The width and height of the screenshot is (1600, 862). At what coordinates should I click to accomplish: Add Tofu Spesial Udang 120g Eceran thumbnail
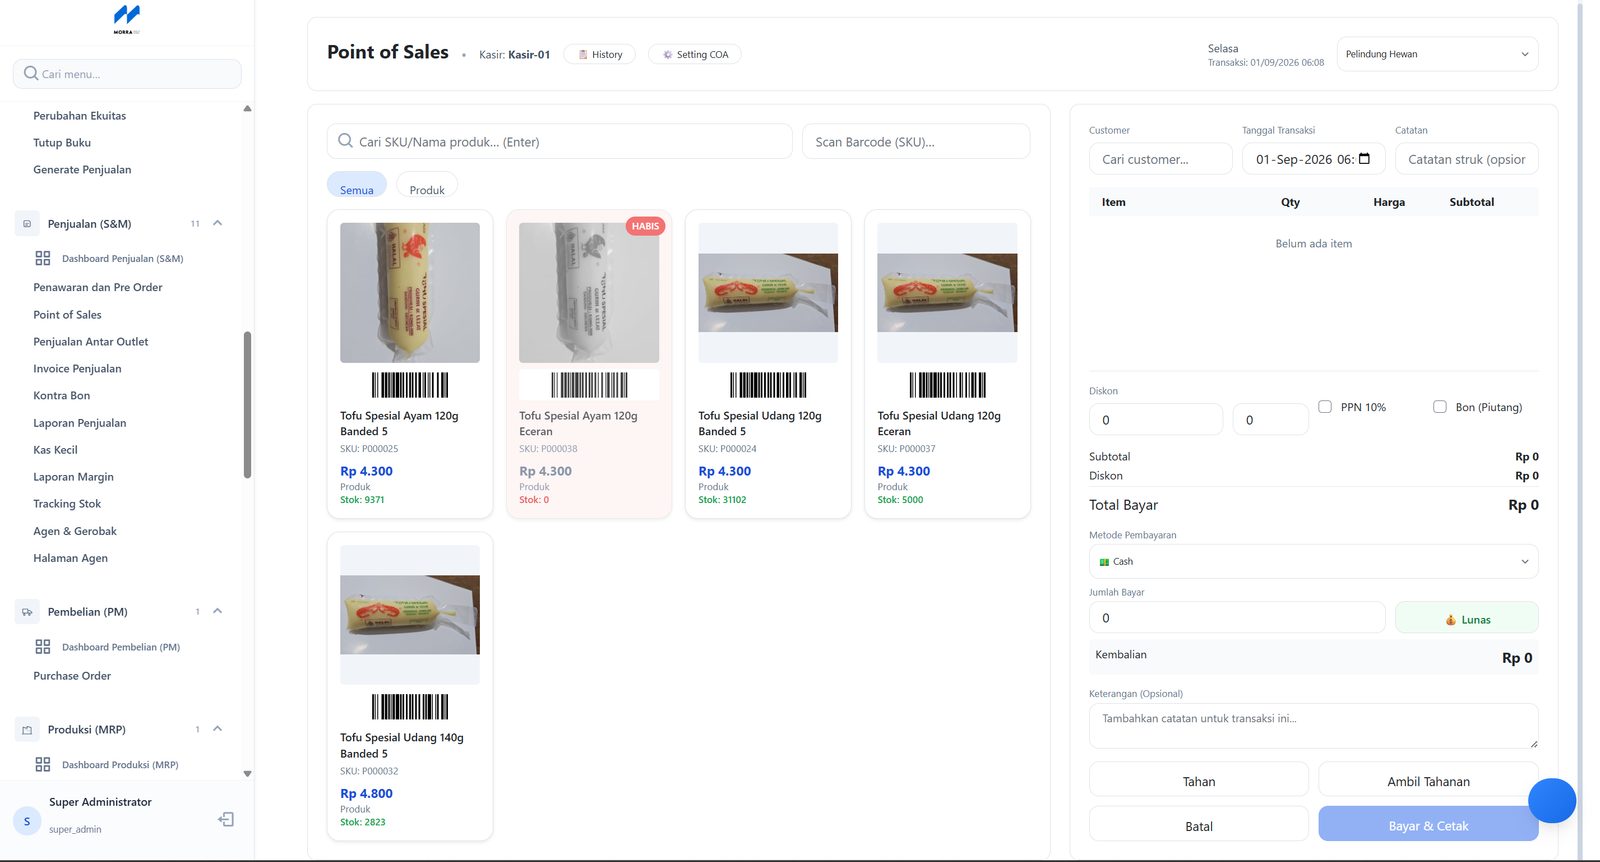click(x=947, y=292)
